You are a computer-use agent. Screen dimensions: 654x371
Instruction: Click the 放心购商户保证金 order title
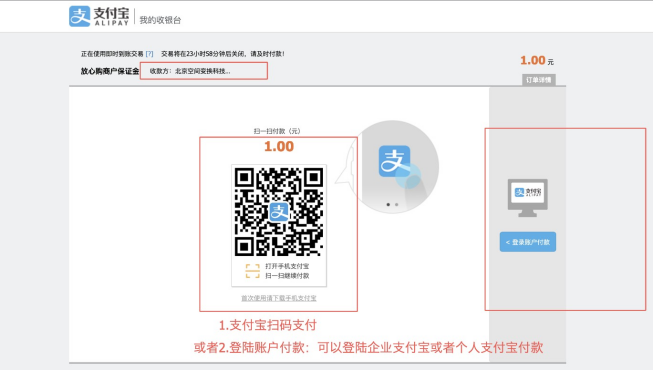point(110,71)
